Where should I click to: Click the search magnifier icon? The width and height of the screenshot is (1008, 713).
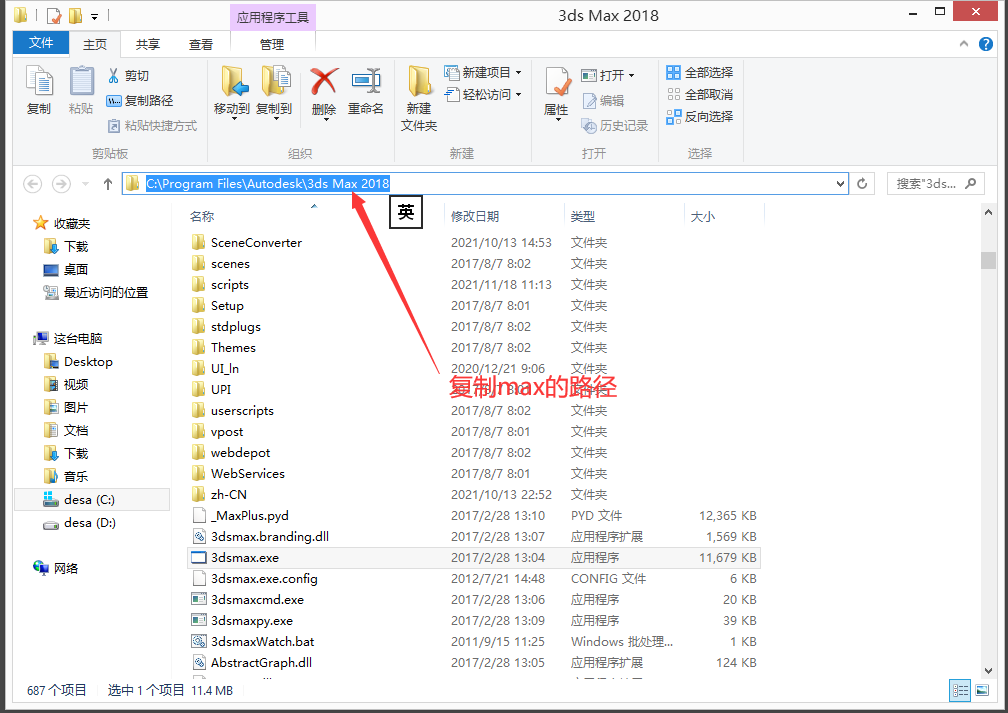point(971,183)
